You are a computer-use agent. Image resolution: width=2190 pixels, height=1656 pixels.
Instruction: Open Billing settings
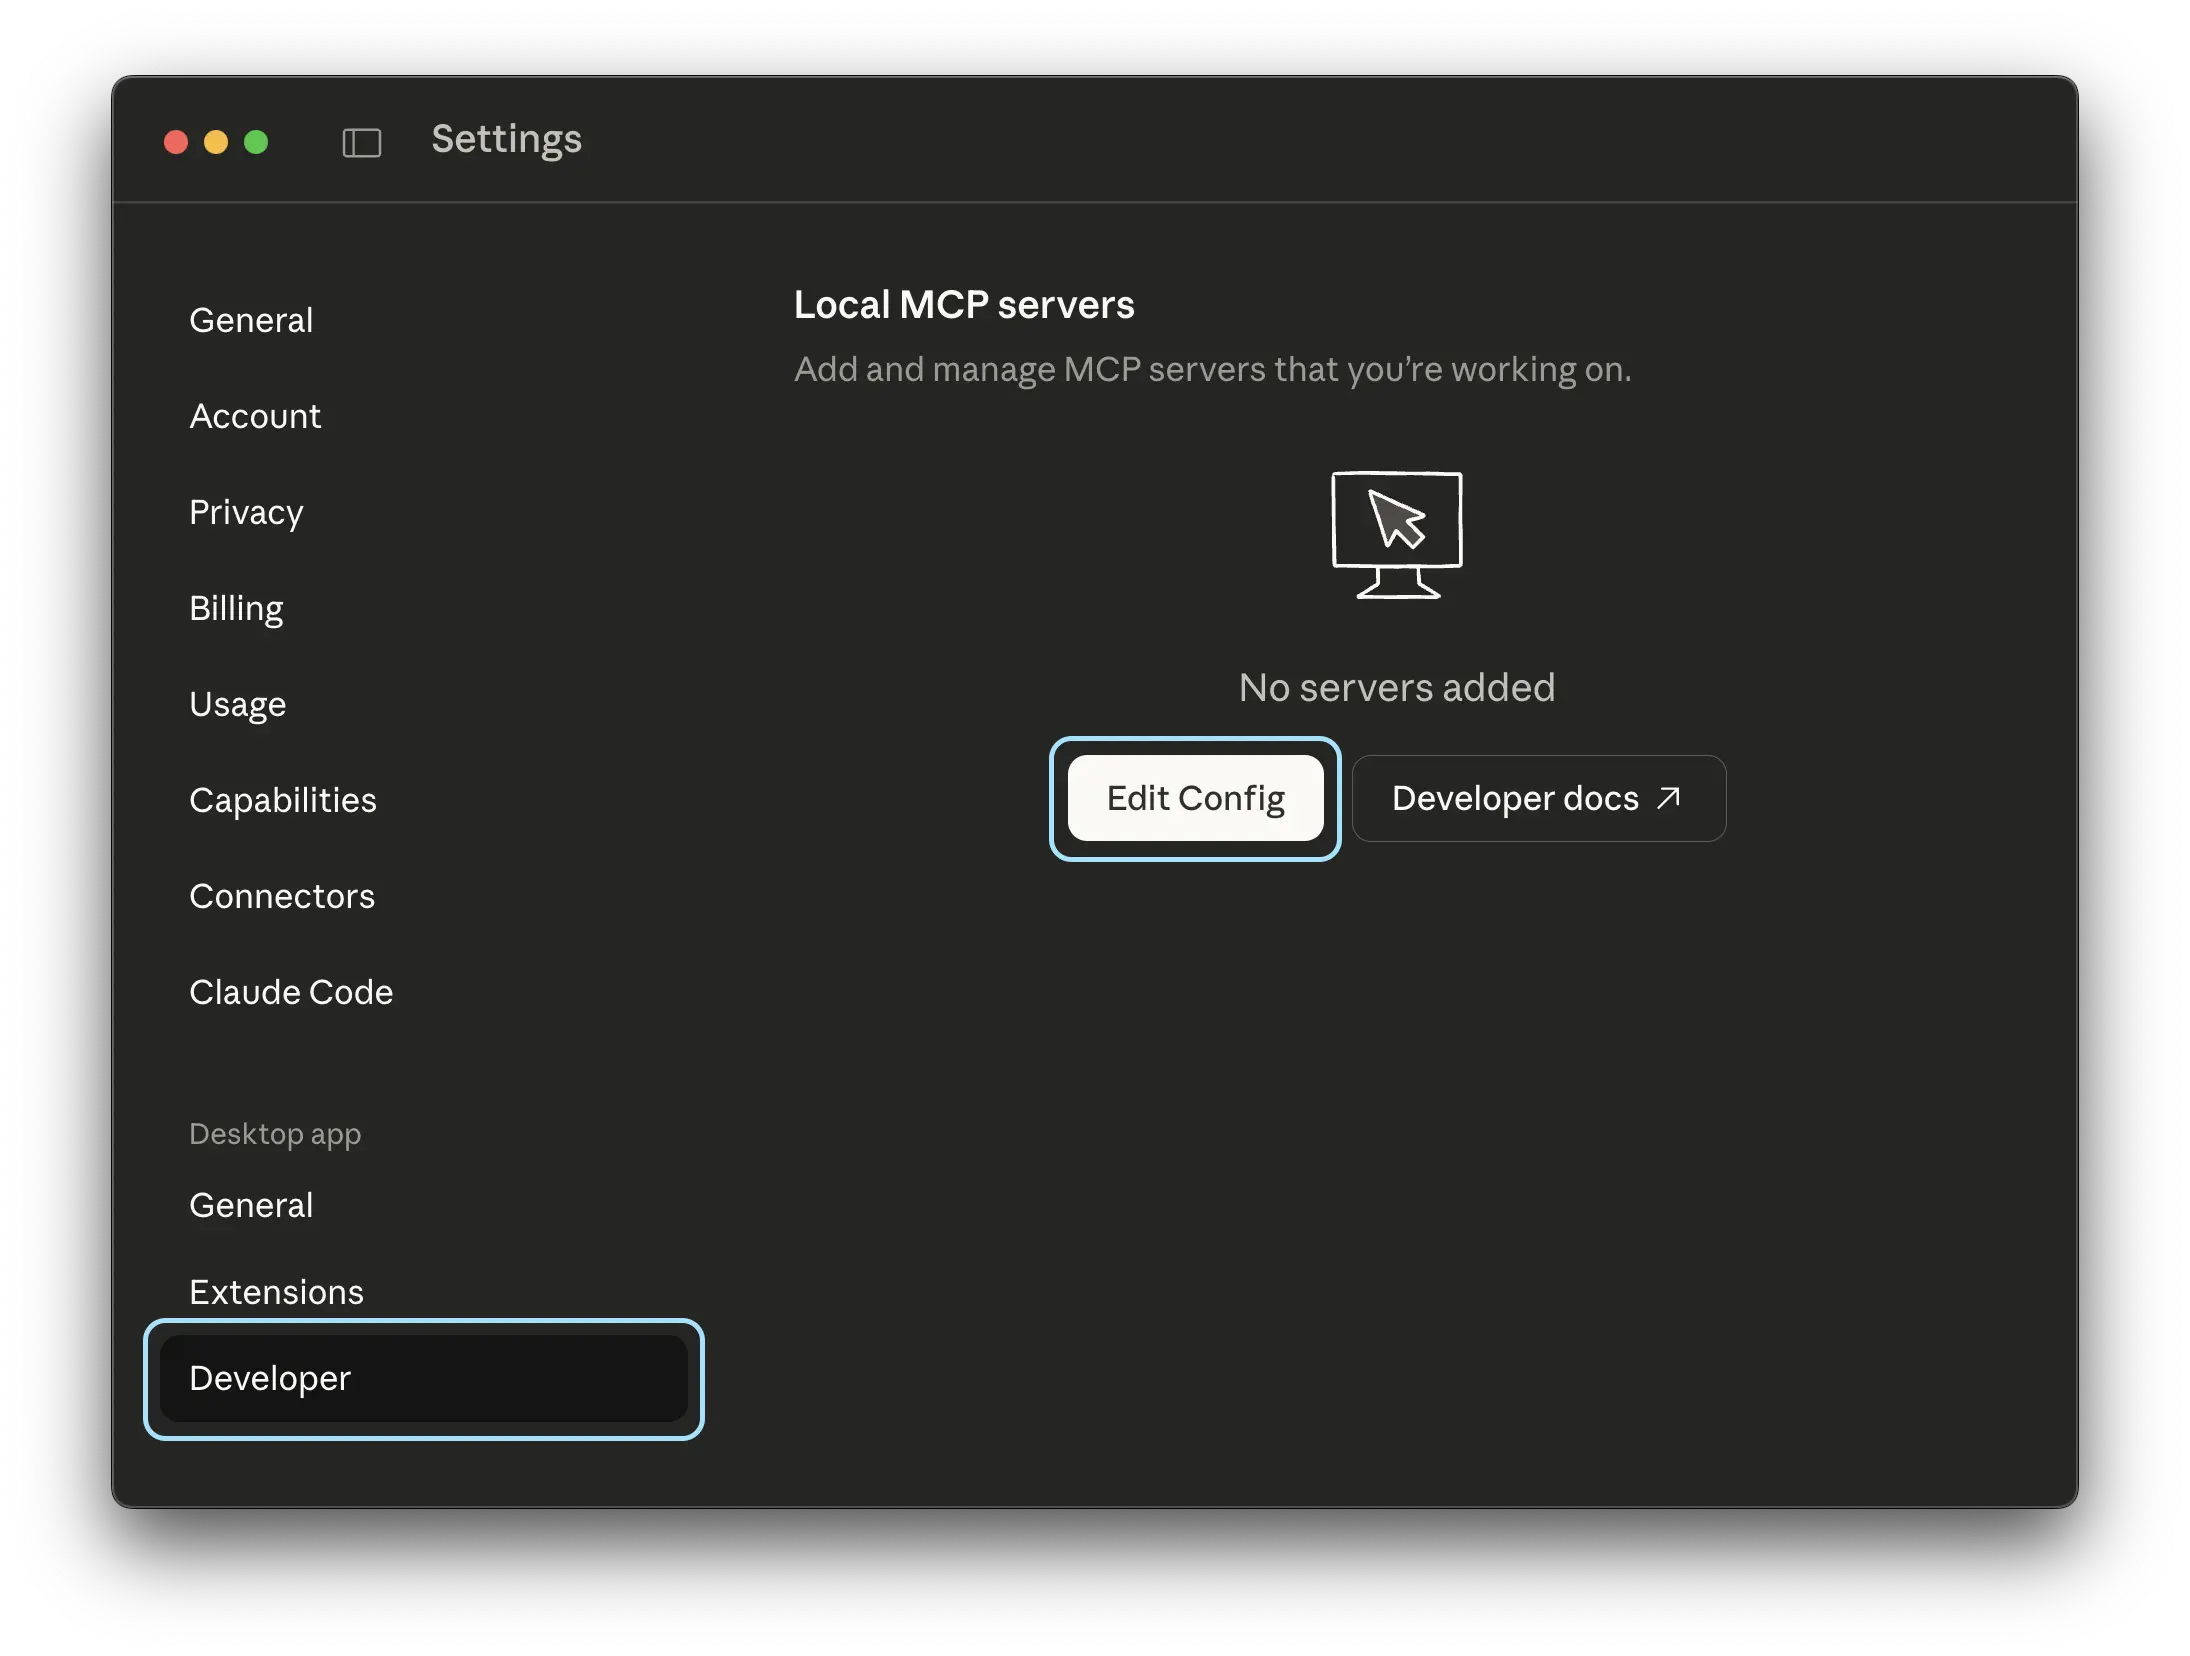click(236, 608)
